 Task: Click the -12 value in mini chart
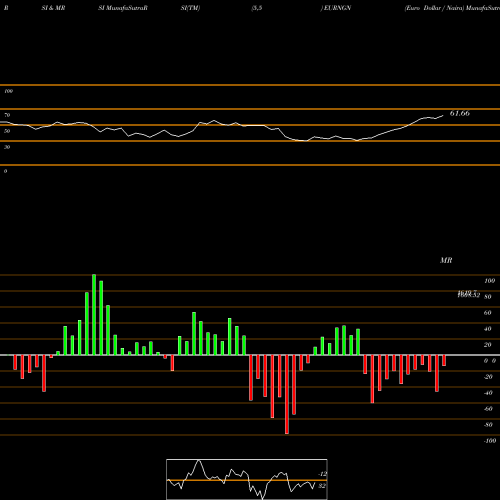[322, 474]
